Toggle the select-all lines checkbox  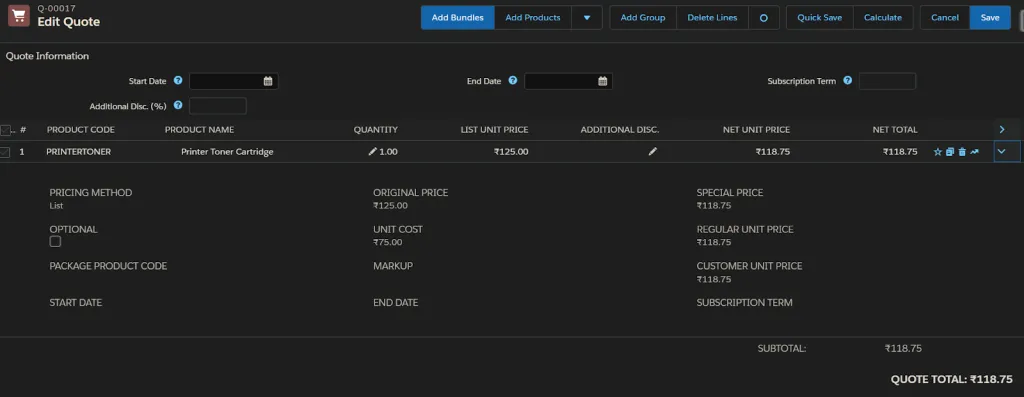[x=5, y=130]
